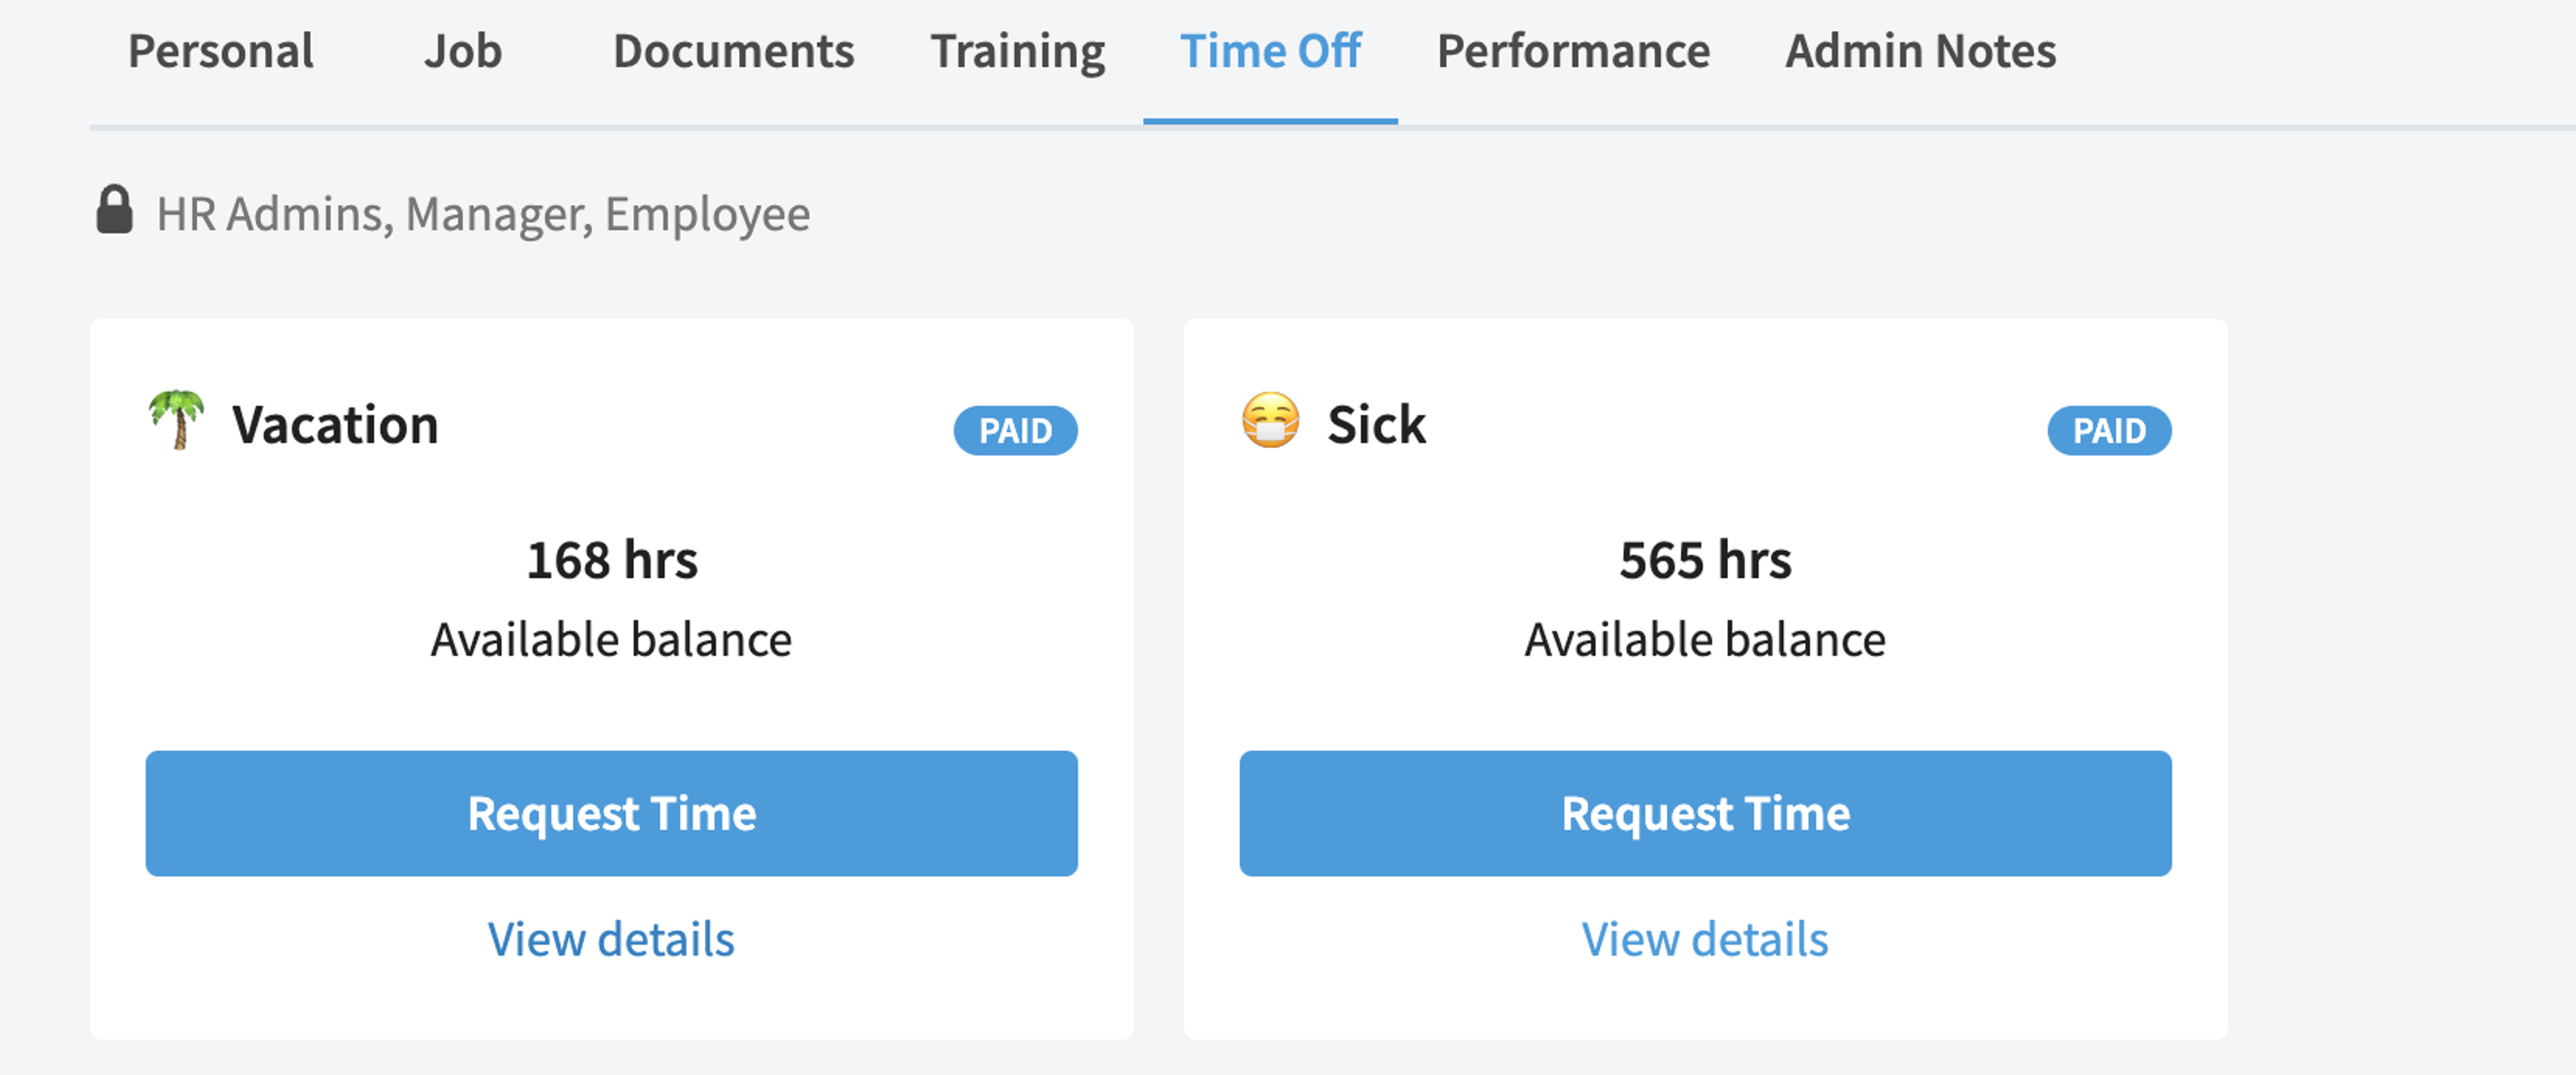The image size is (2576, 1075).
Task: Click the 565 hrs sick balance
Action: click(x=1705, y=560)
